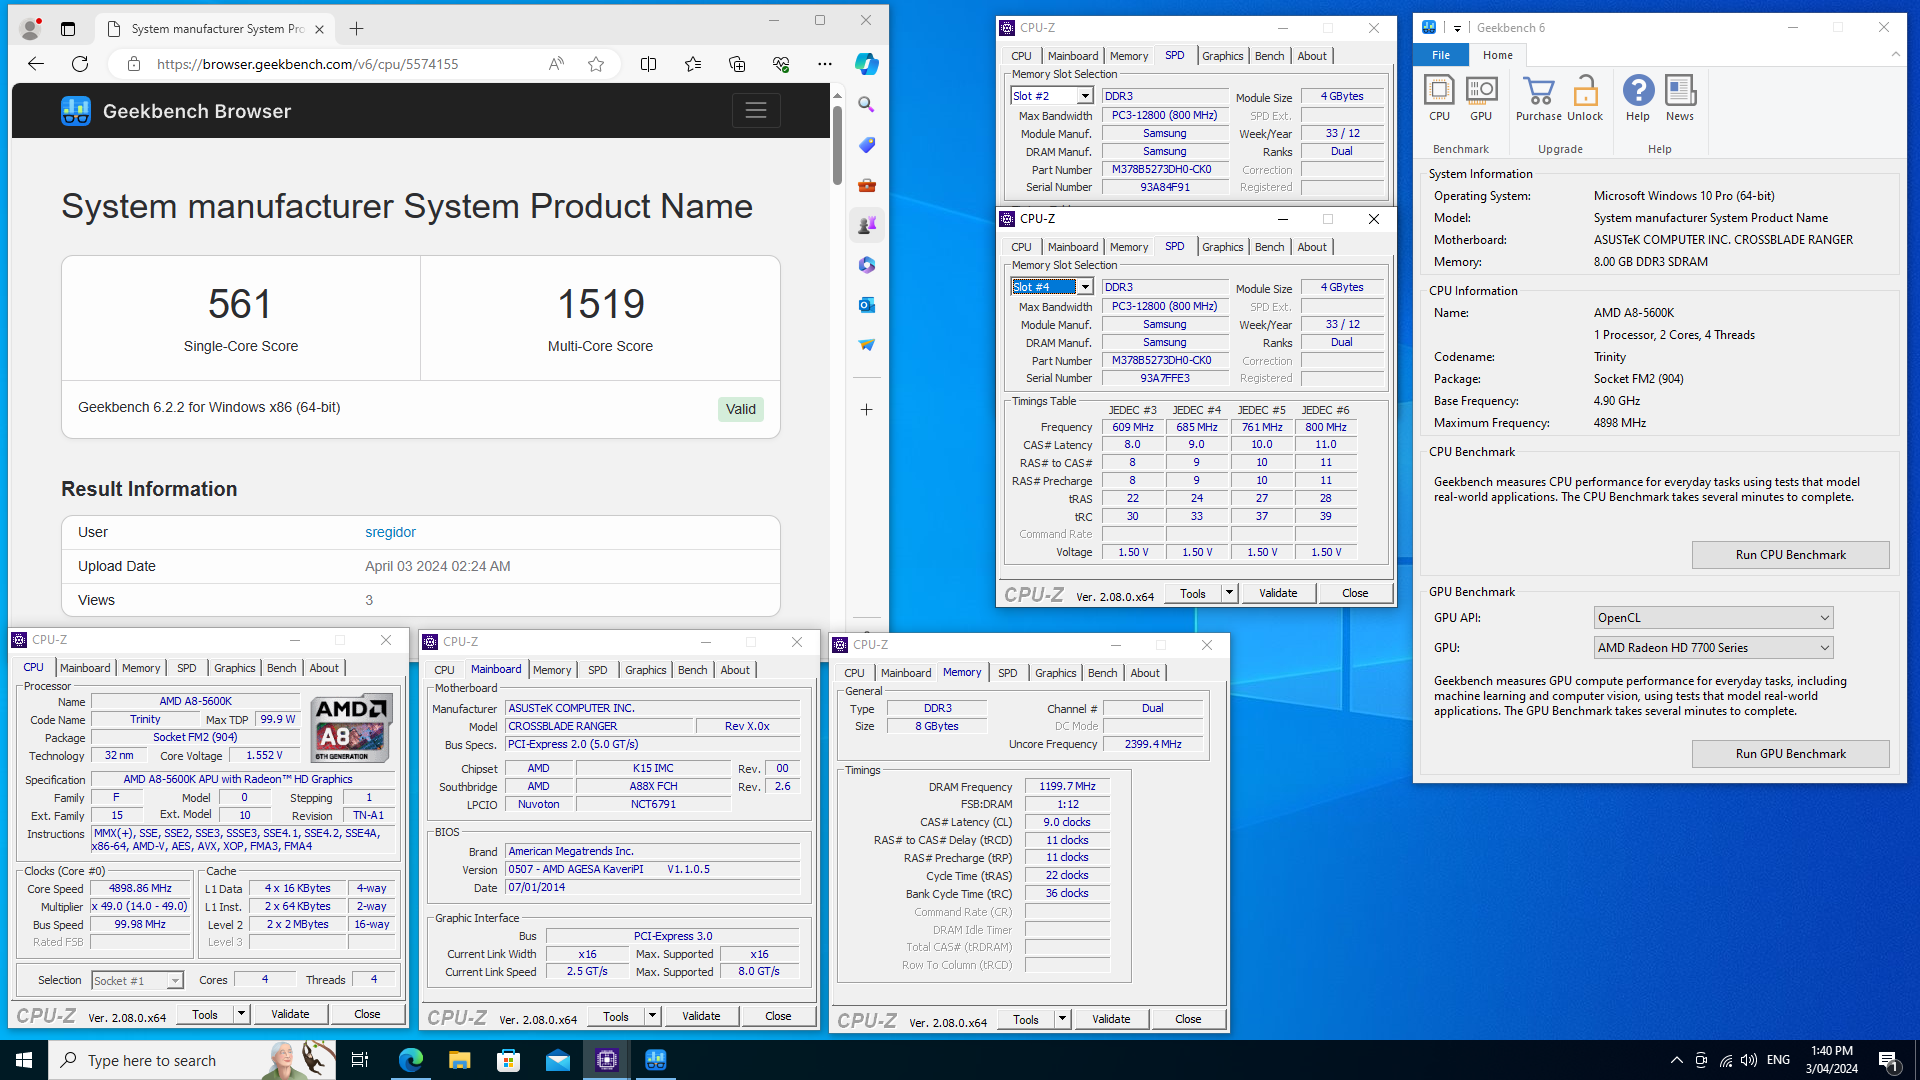Select SPD tab in Mainboard CPU-Z window
The width and height of the screenshot is (1920, 1080).
[x=597, y=670]
